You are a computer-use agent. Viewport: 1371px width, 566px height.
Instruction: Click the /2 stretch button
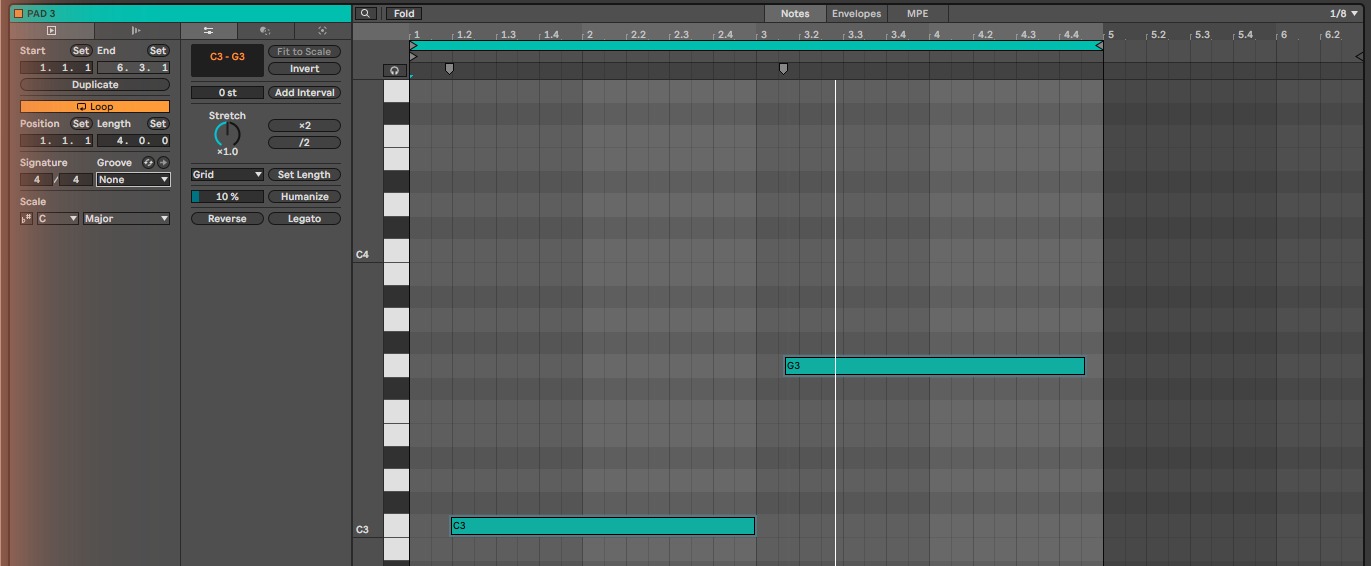(x=304, y=142)
